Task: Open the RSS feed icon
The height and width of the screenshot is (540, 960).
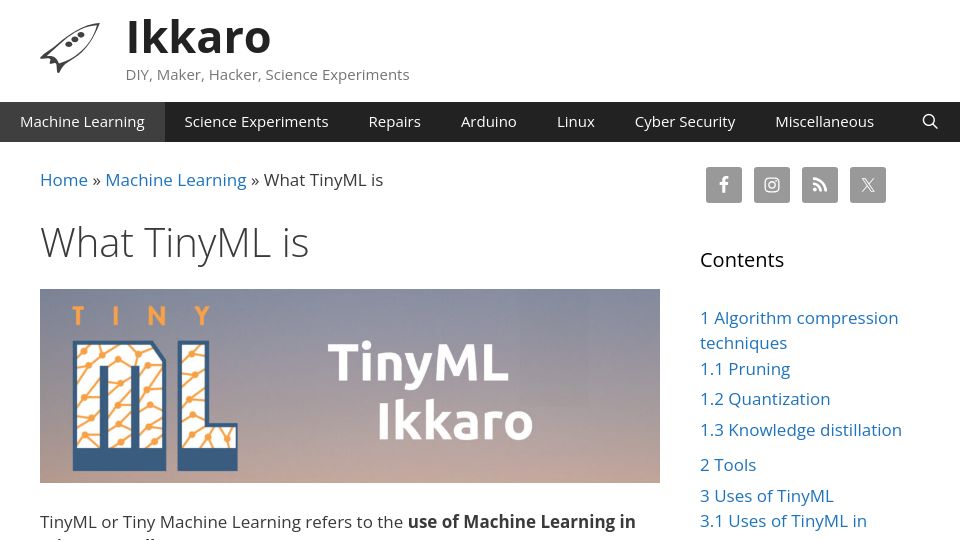Action: pyautogui.click(x=820, y=185)
